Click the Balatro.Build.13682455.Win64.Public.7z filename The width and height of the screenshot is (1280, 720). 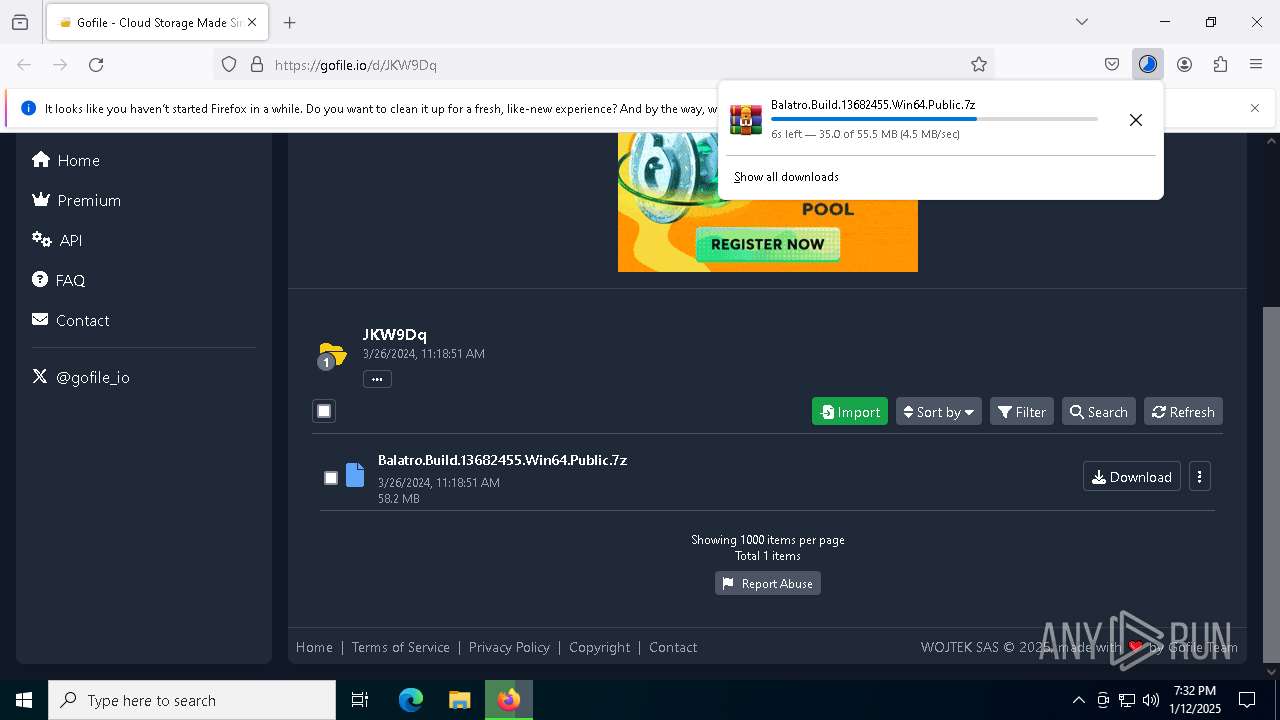[502, 460]
